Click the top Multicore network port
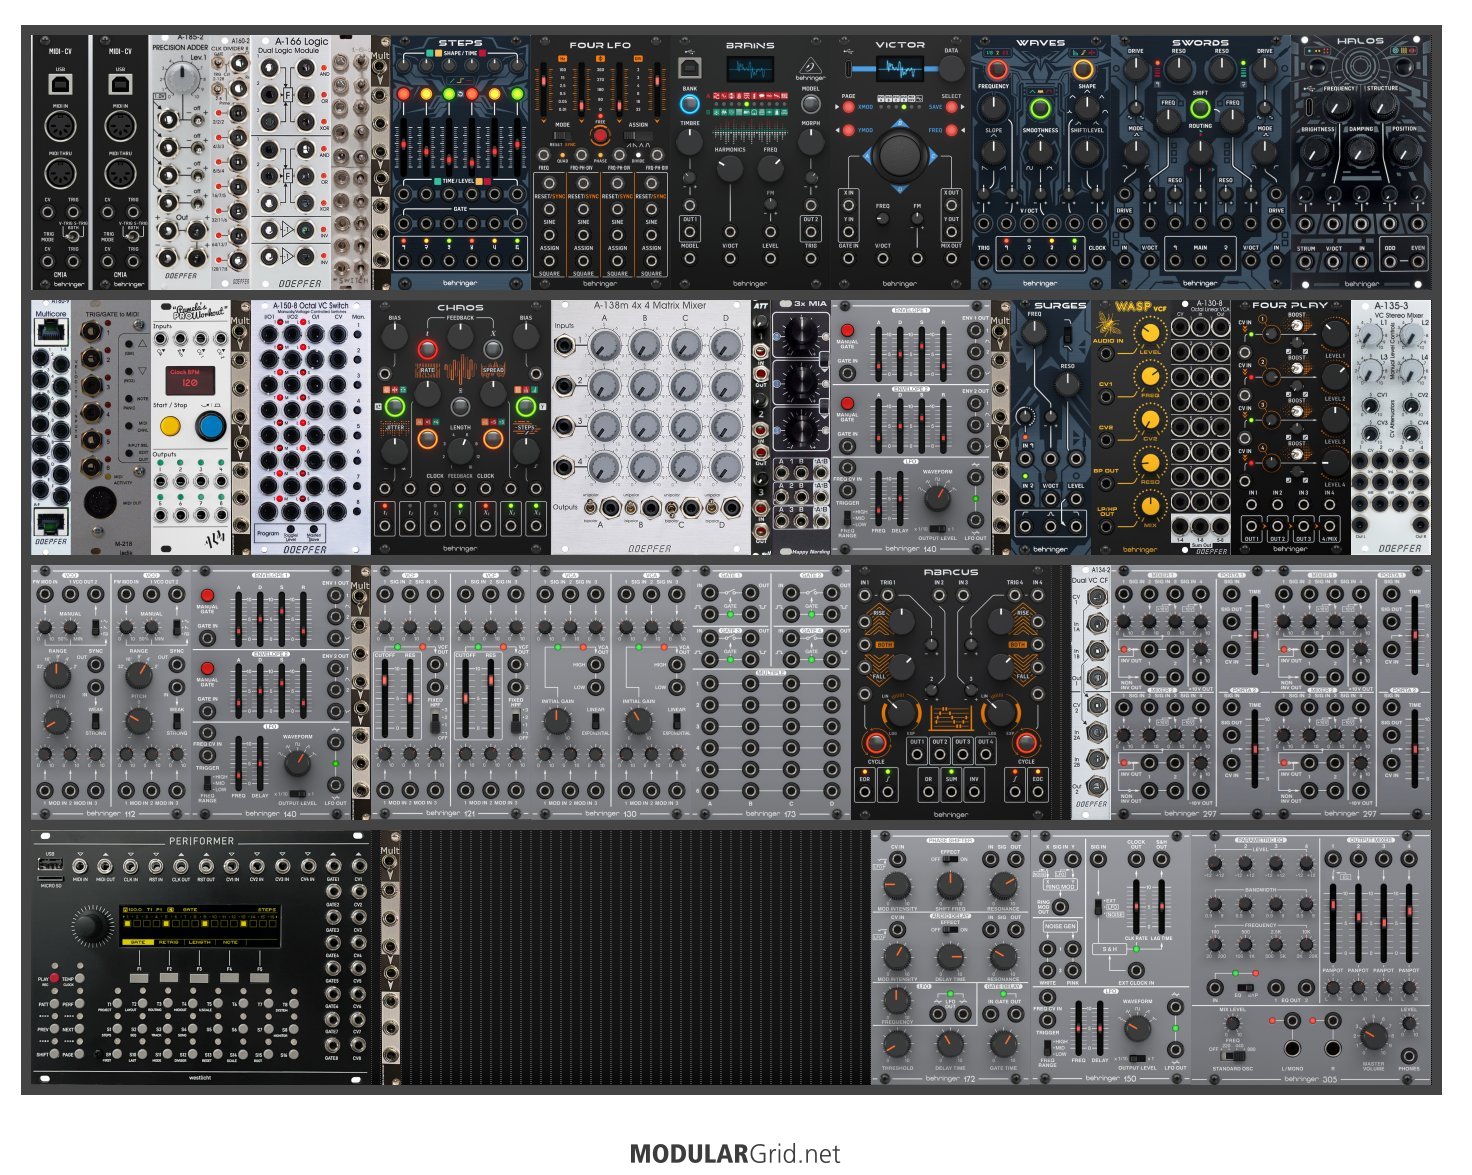This screenshot has height=1175, width=1472. 50,333
